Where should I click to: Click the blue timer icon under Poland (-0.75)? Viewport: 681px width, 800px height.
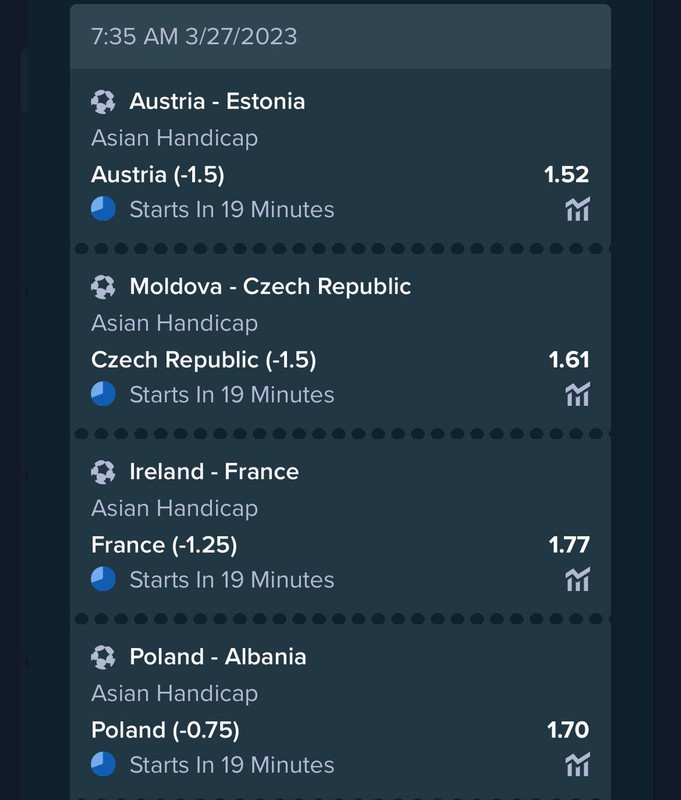103,765
